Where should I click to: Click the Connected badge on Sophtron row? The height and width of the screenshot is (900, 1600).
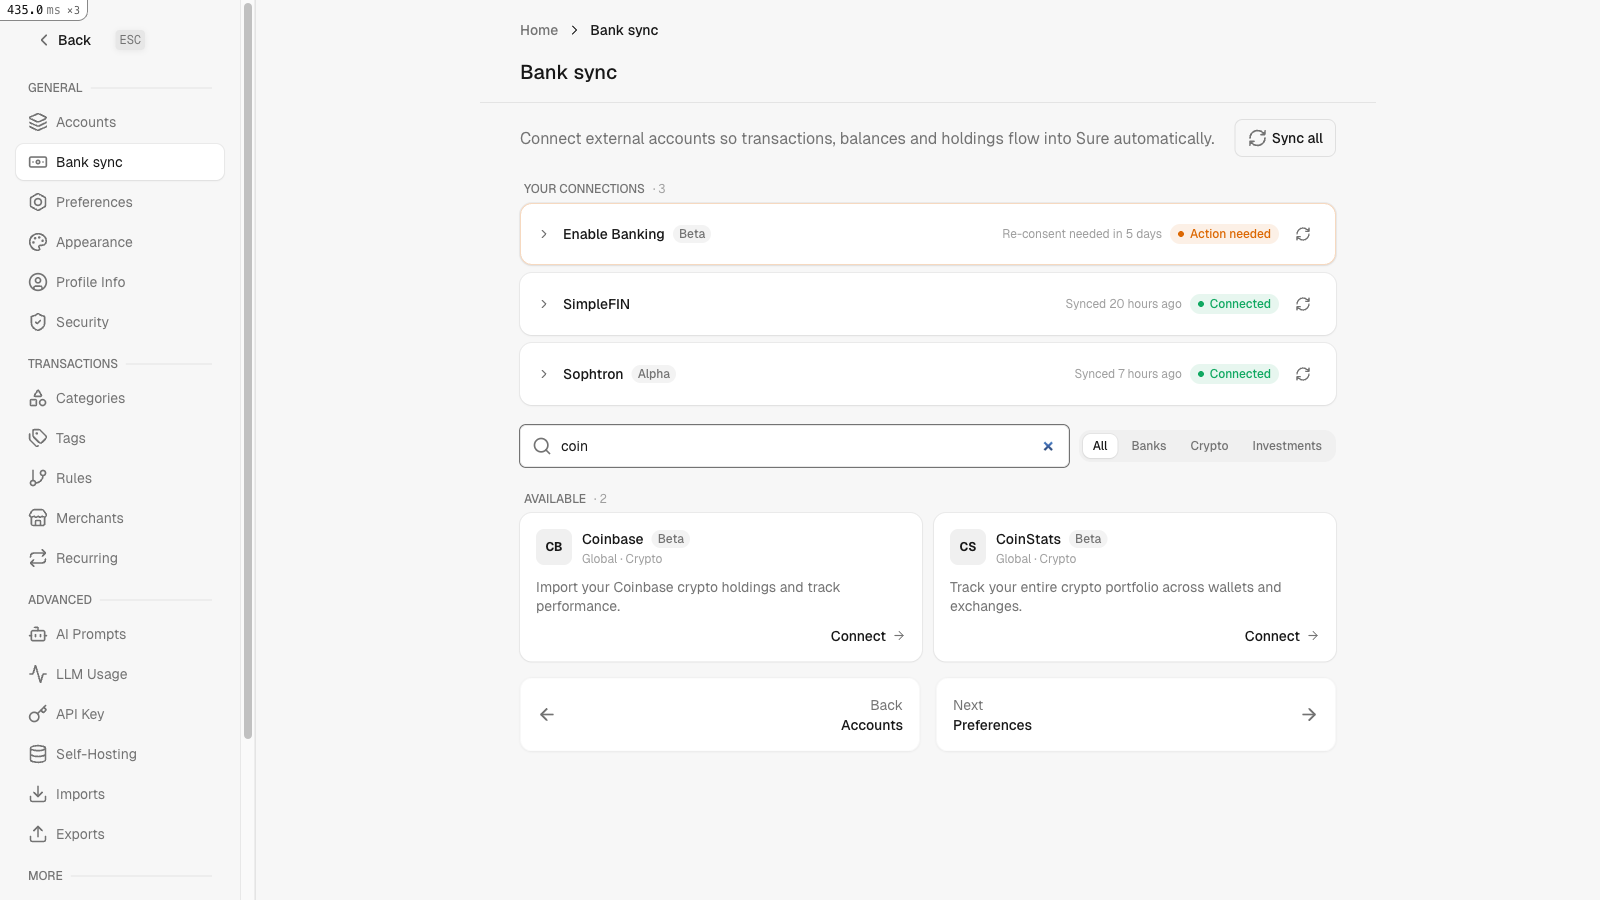coord(1234,374)
